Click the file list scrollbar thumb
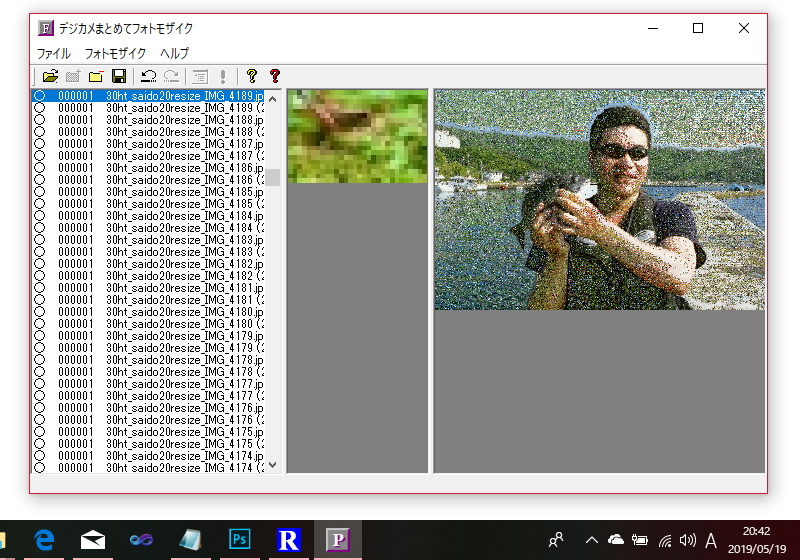The height and width of the screenshot is (560, 800). [x=273, y=177]
